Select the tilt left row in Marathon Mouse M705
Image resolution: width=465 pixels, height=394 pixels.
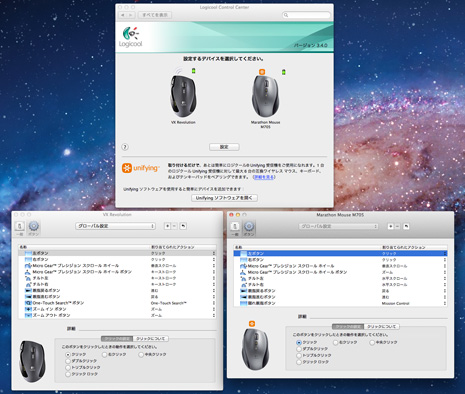(340, 278)
